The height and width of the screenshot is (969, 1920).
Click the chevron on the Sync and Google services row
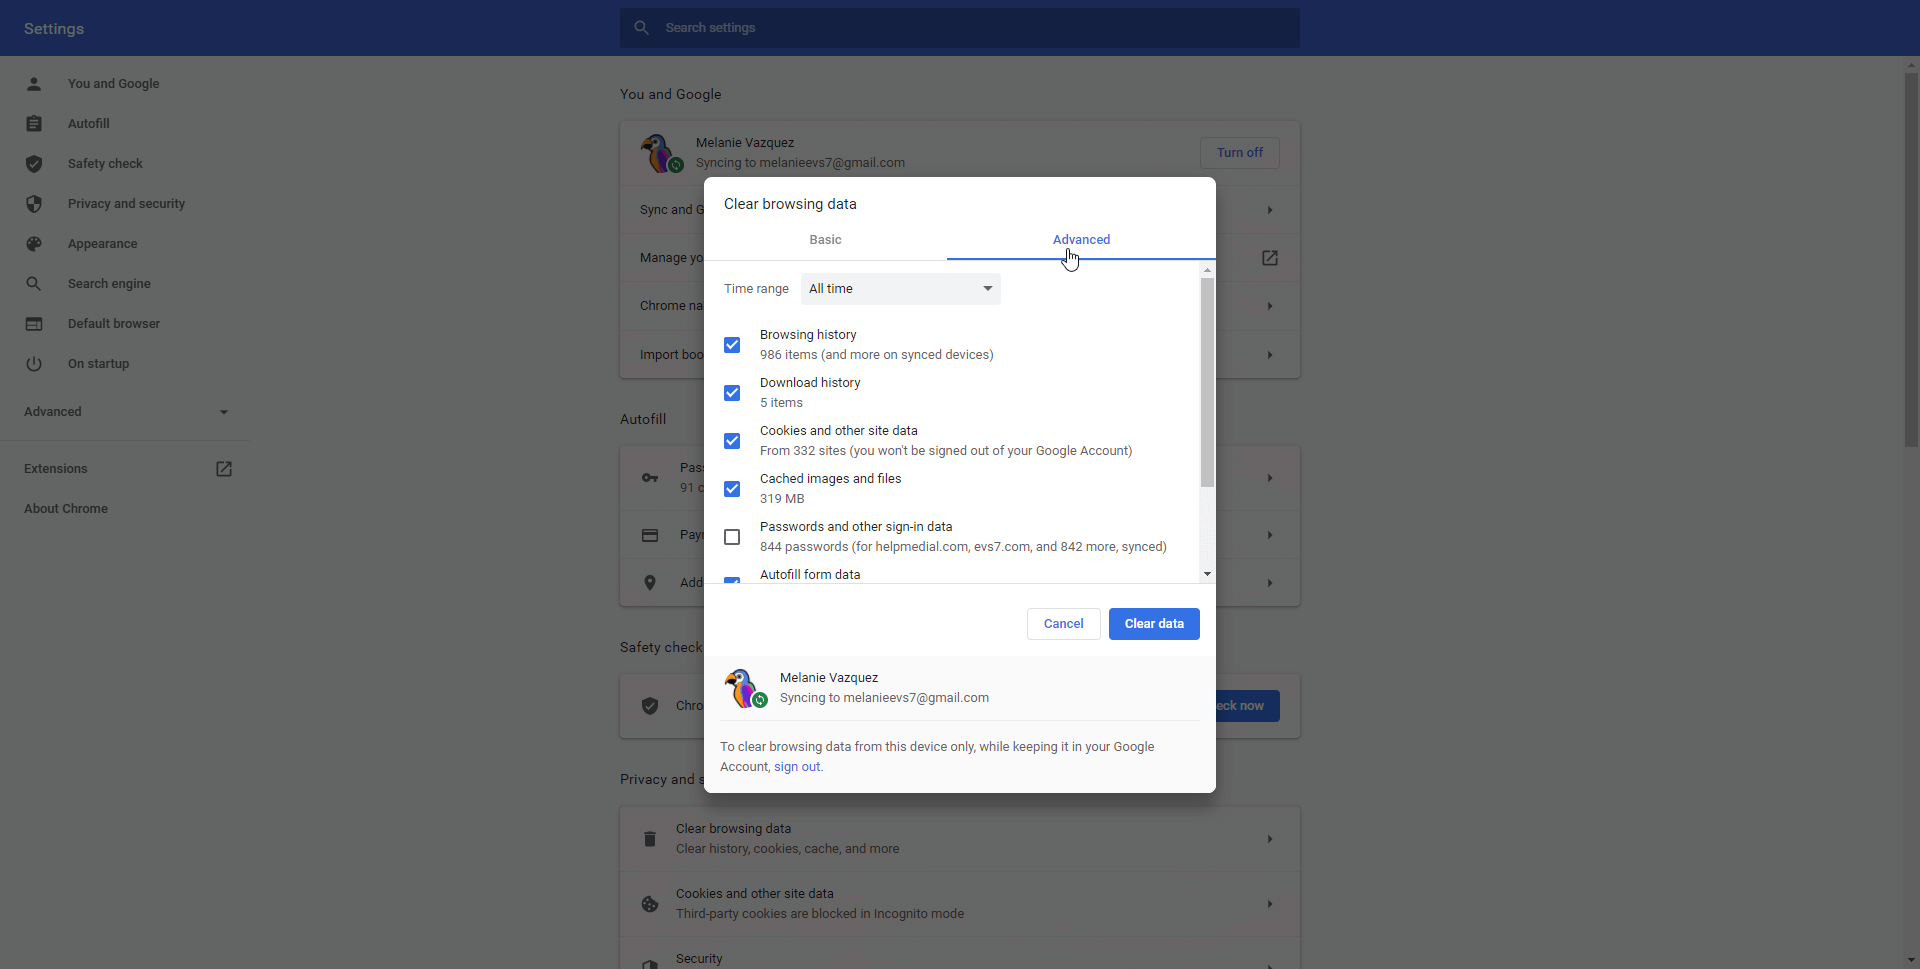tap(1270, 210)
